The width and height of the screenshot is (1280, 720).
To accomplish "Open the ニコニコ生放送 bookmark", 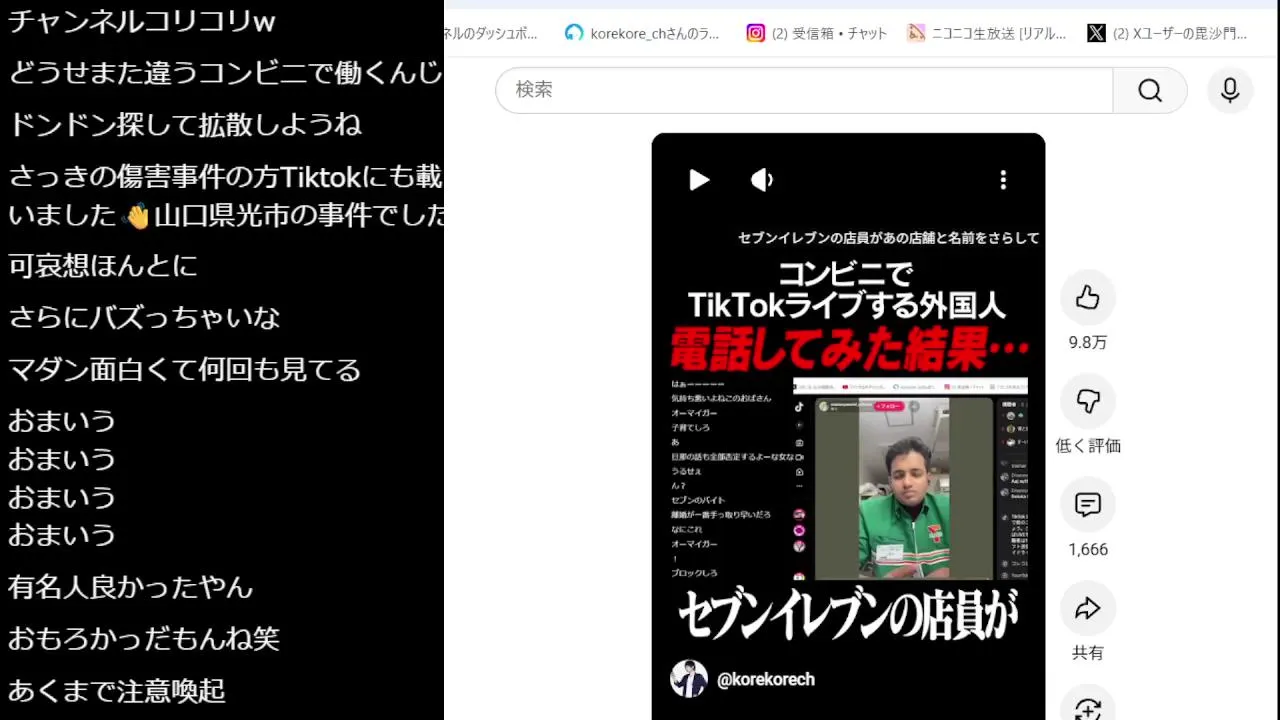I will point(986,33).
